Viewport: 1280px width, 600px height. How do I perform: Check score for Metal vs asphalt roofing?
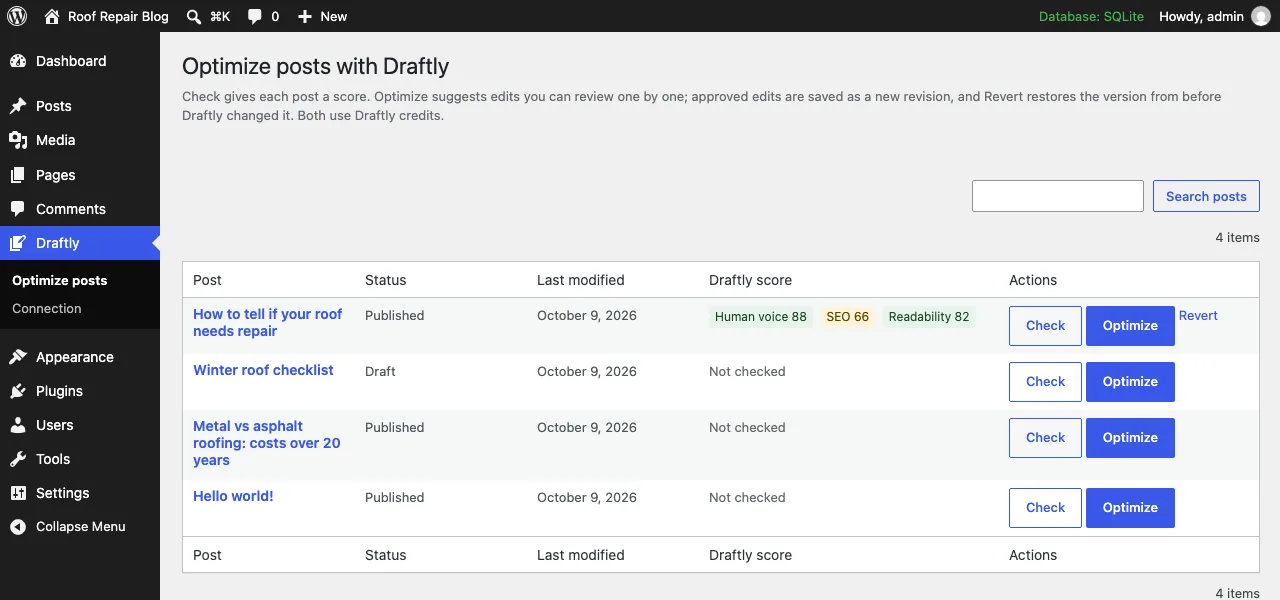pyautogui.click(x=1045, y=438)
